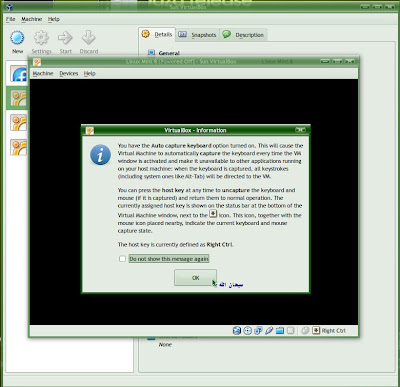The height and width of the screenshot is (387, 400).
Task: Open Machine menu in Linux Mint VM window
Action: (x=43, y=73)
